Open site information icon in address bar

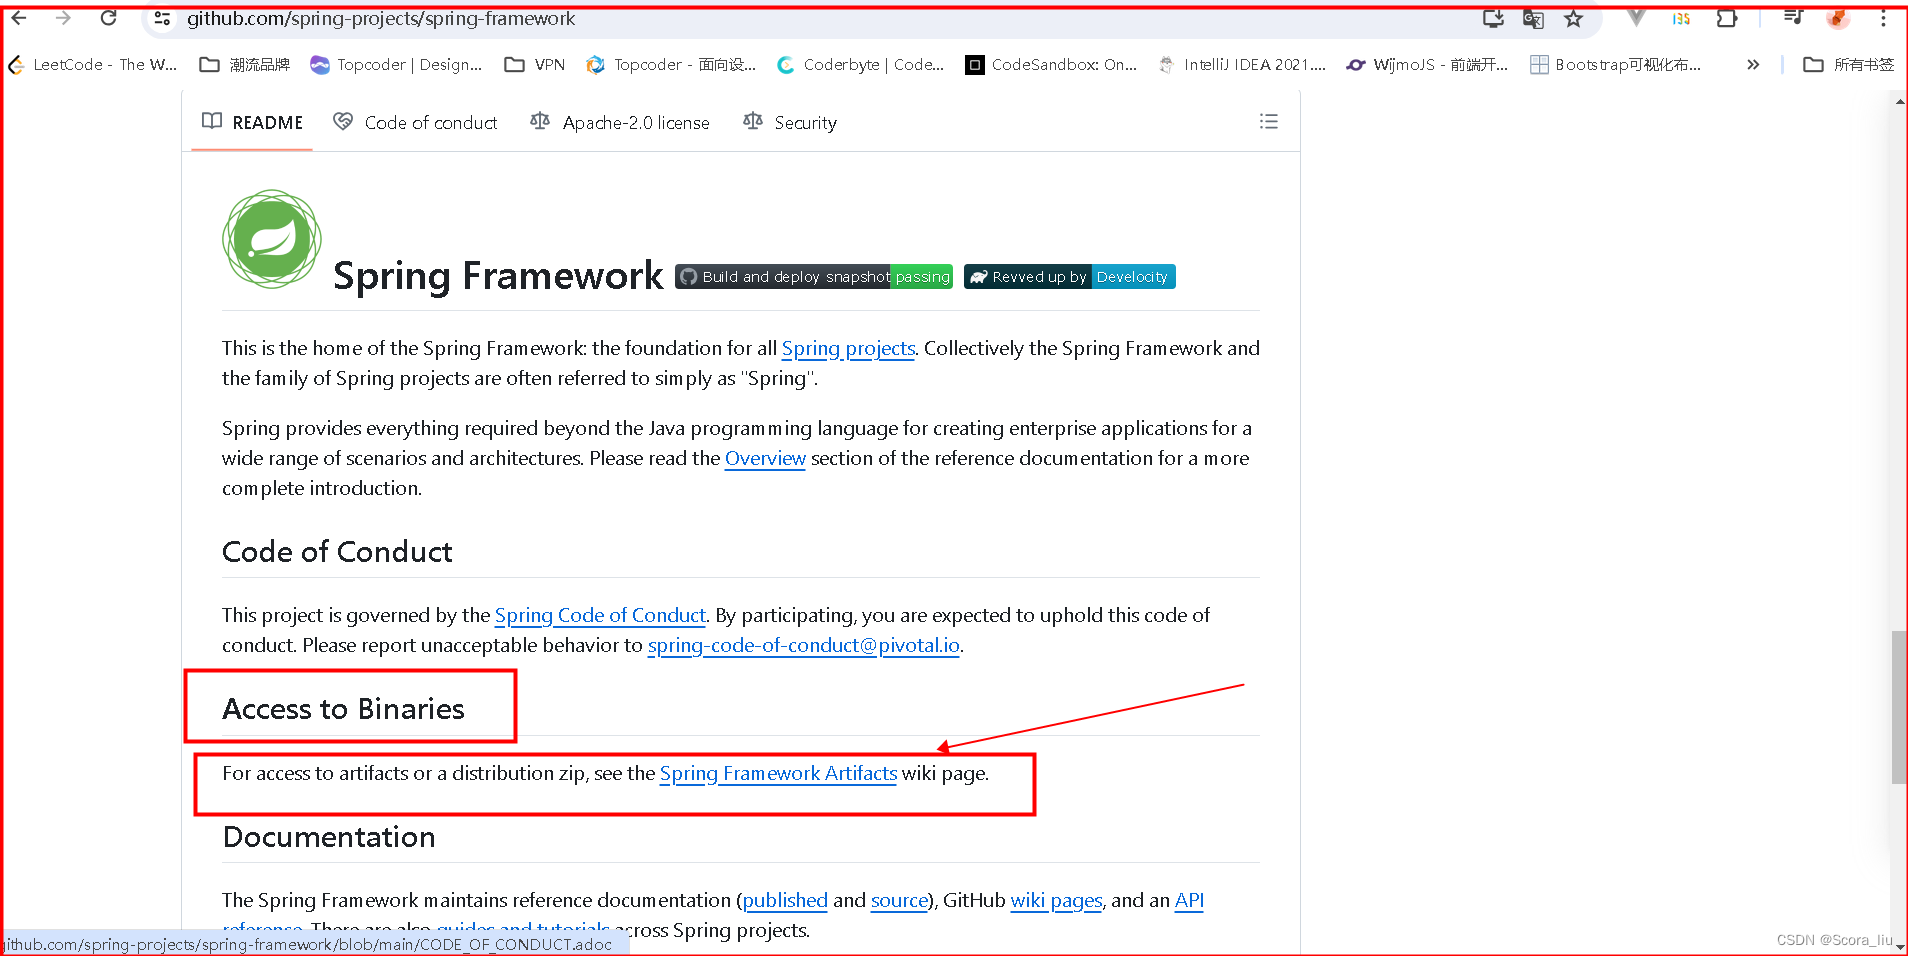click(x=162, y=18)
